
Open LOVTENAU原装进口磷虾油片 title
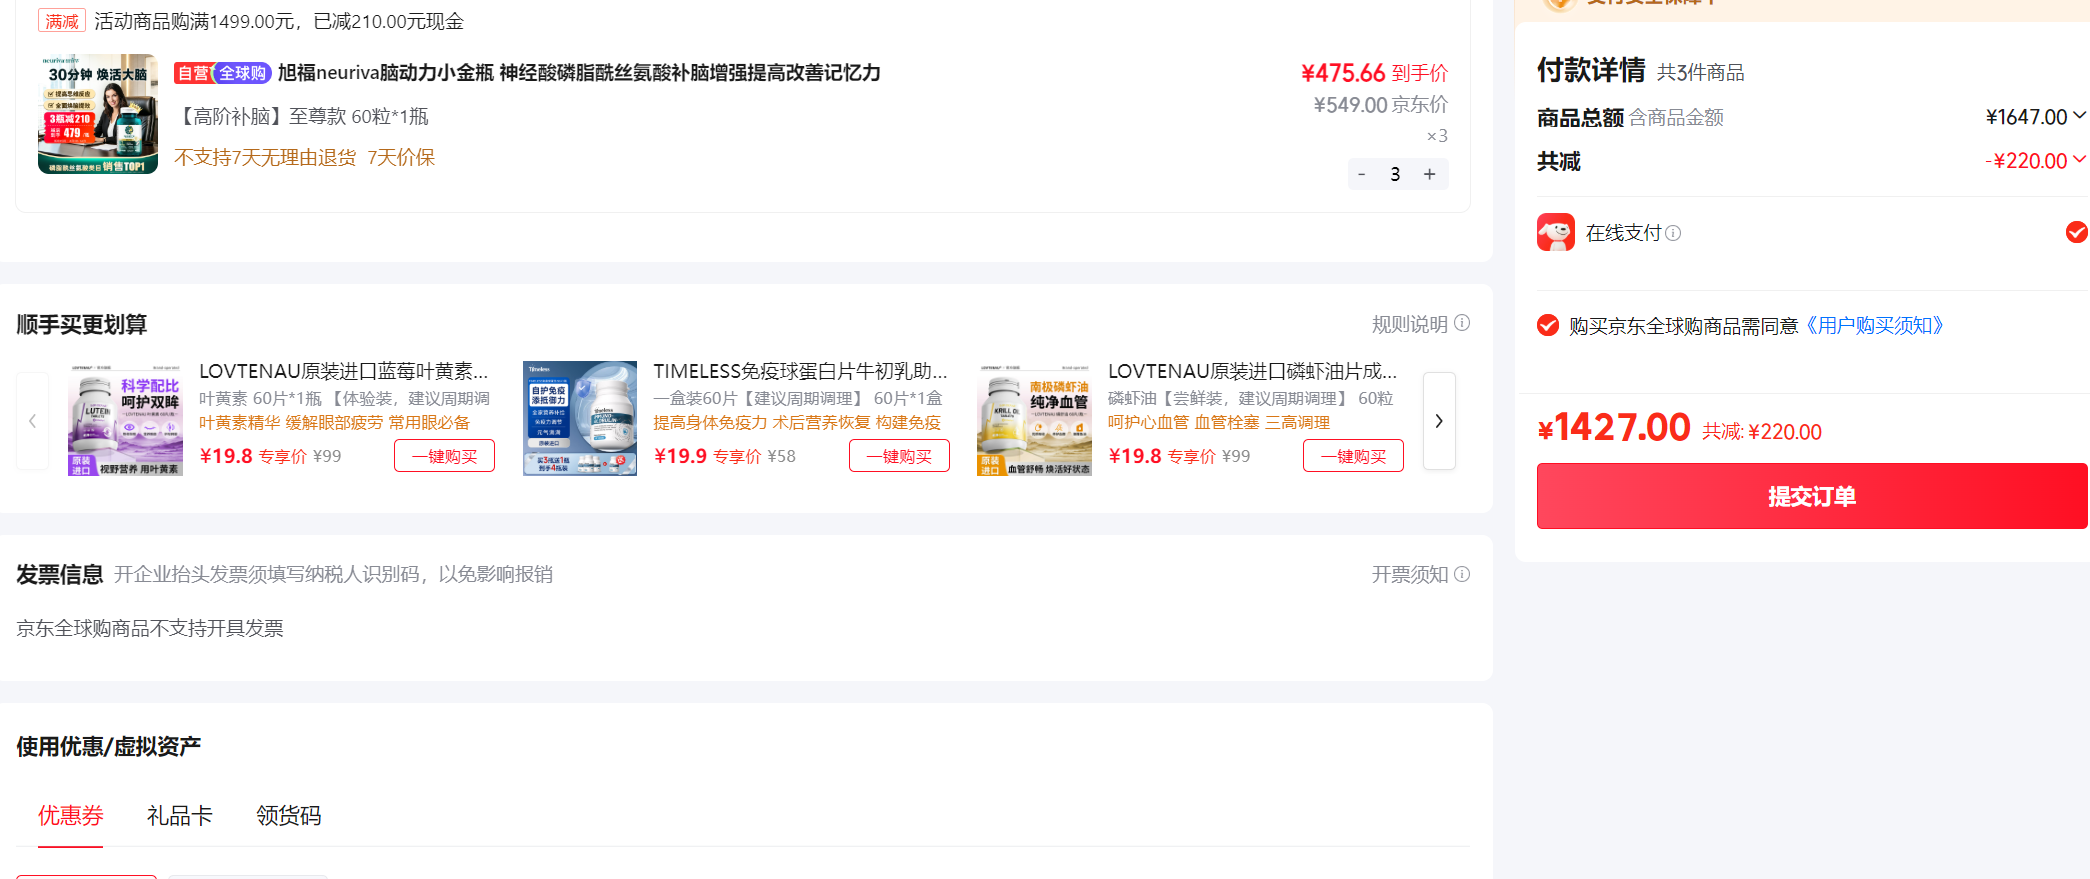pos(1253,371)
